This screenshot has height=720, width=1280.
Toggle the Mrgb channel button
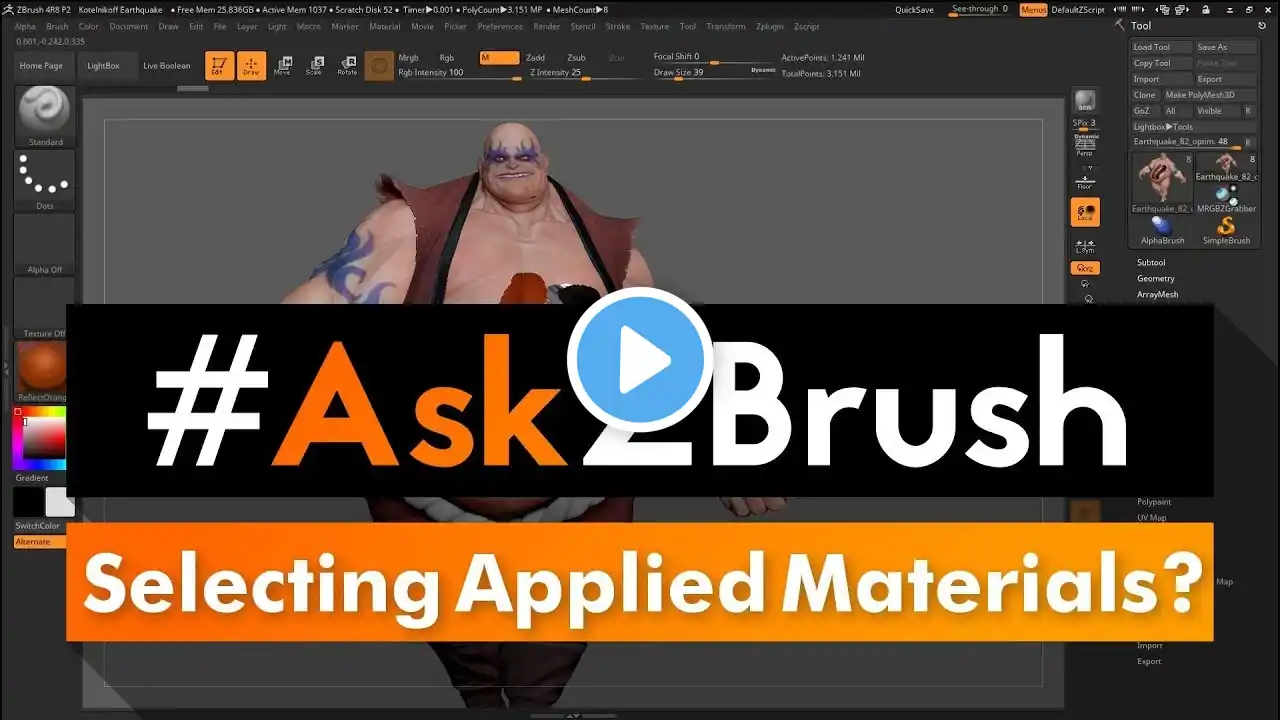(408, 58)
